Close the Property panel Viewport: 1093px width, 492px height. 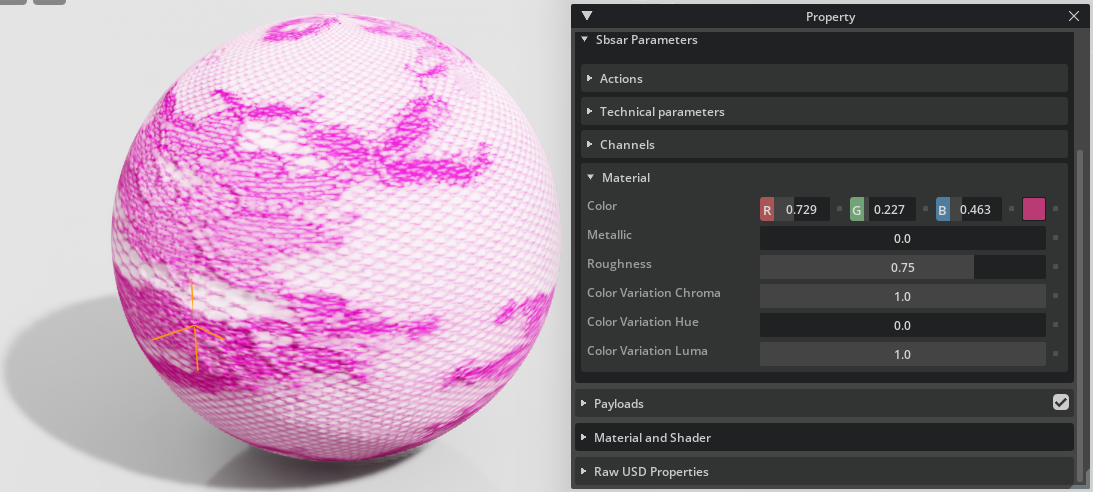click(x=1074, y=16)
